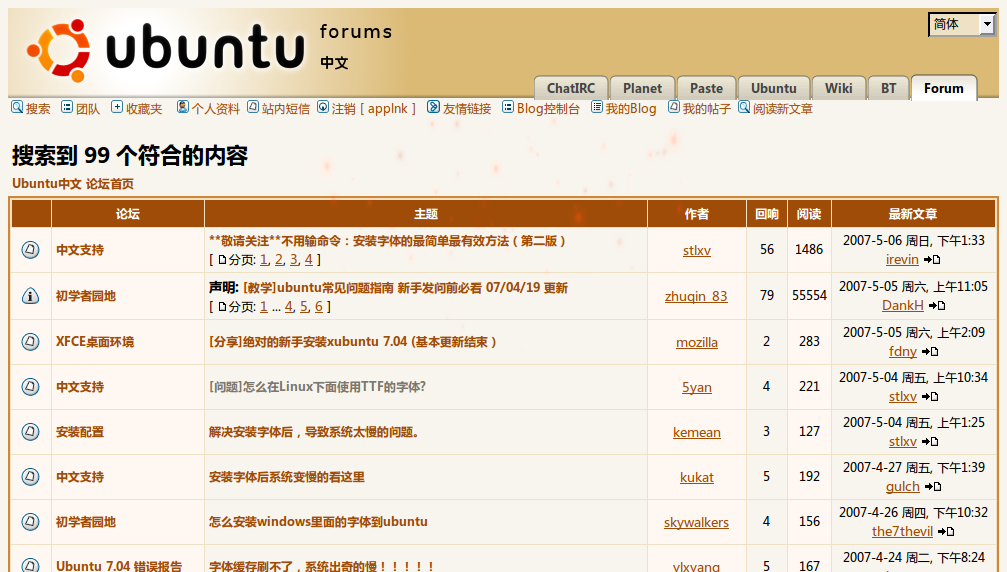This screenshot has width=1007, height=572.
Task: Open topic 怎么安装windows里面的字体到ubuntu
Action: click(318, 521)
